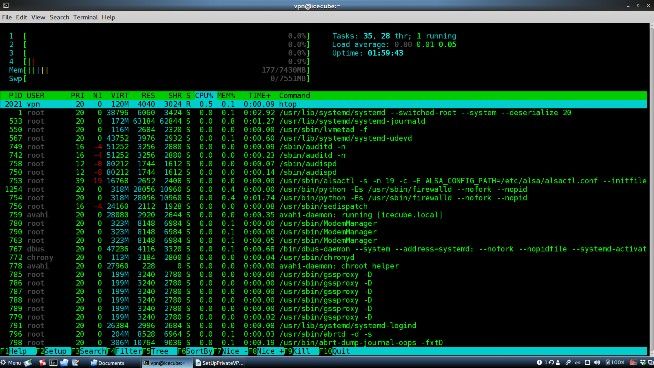Screen dimensions: 654x368
Task: Sort by the PRI column header
Action: click(x=77, y=96)
